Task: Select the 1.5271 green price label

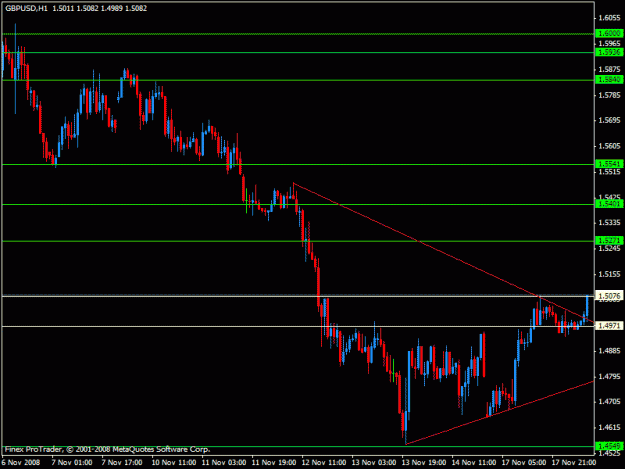Action: [609, 241]
